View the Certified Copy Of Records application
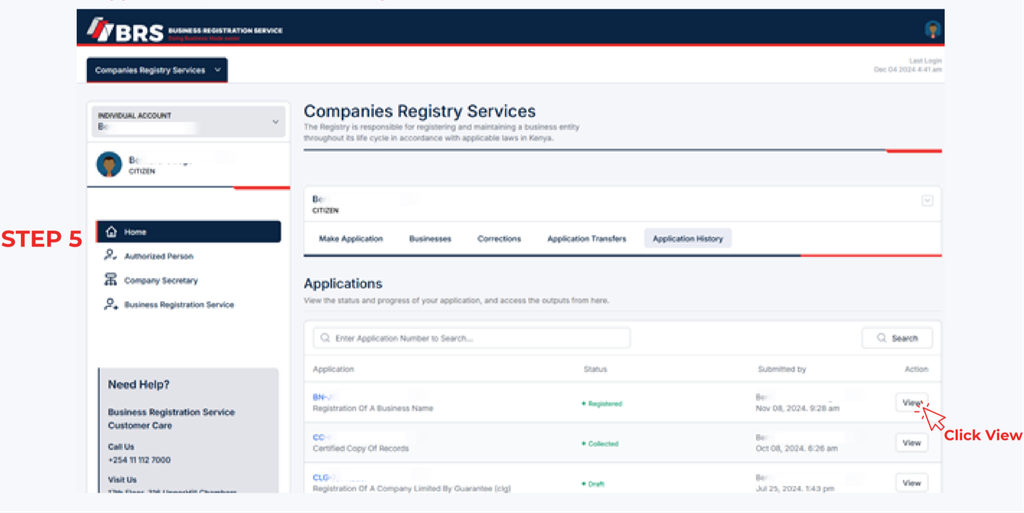This screenshot has width=1024, height=513. [x=912, y=443]
